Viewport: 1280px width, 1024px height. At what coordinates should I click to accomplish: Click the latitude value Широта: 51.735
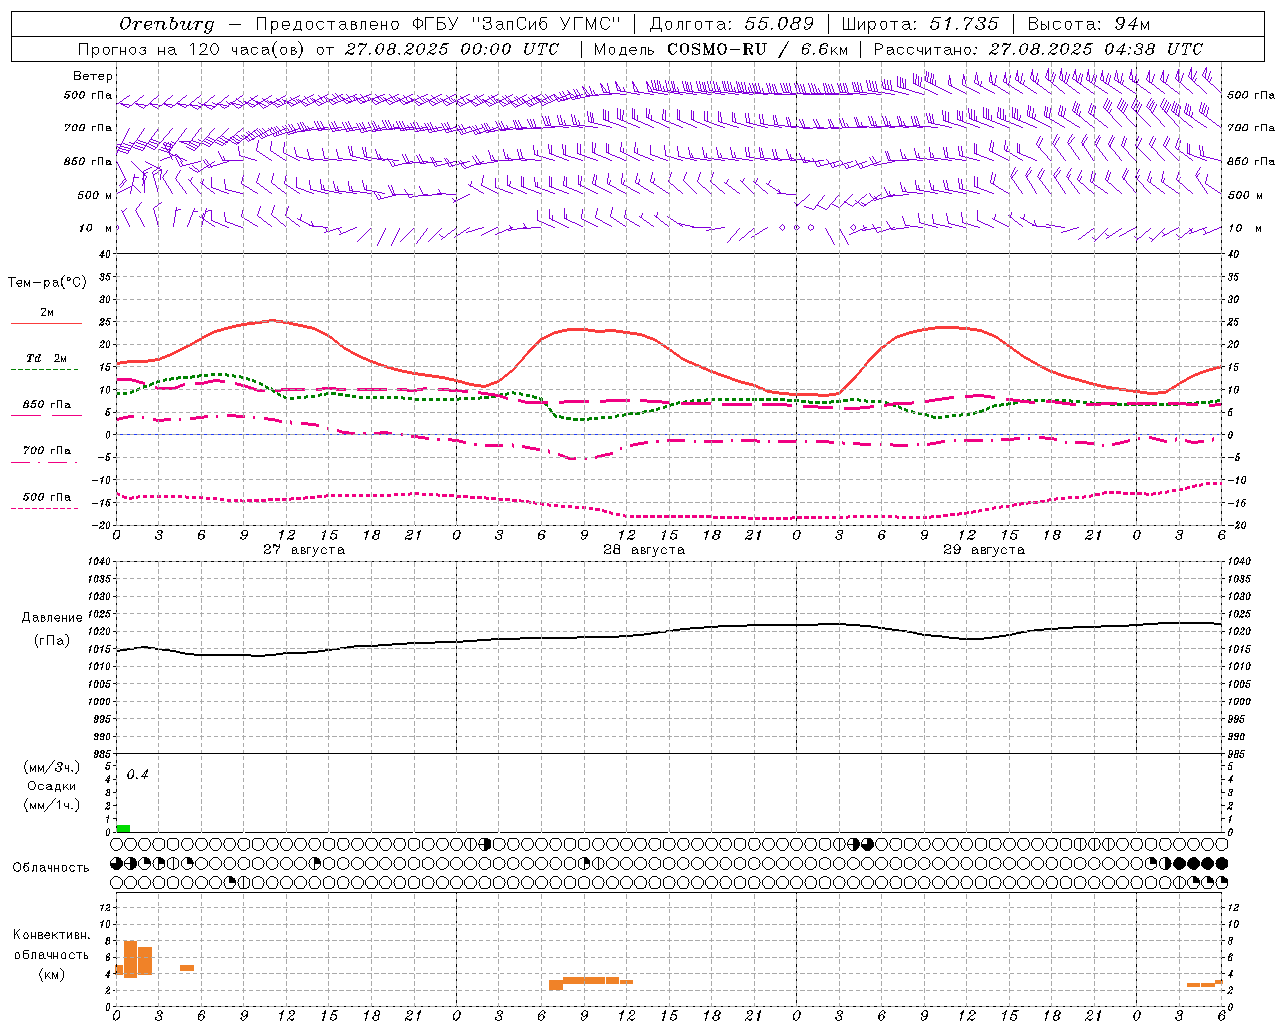(x=920, y=24)
